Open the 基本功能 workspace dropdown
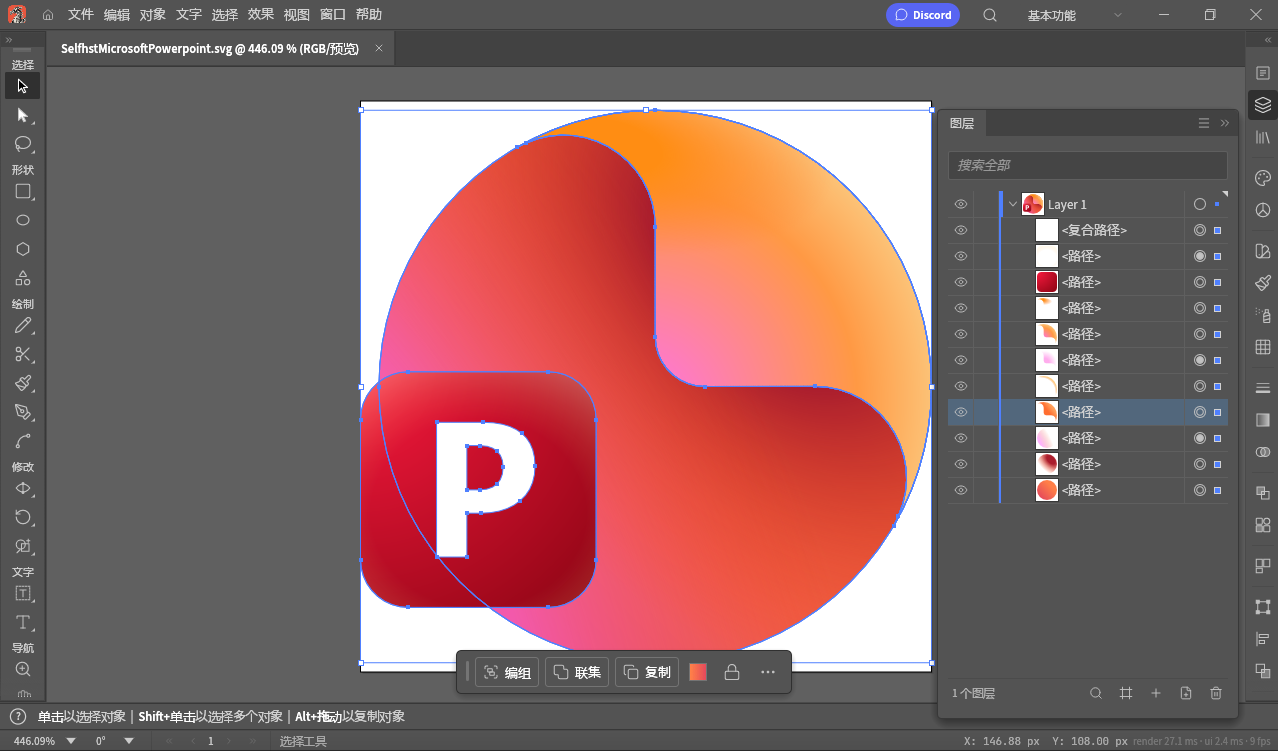 pos(1075,15)
